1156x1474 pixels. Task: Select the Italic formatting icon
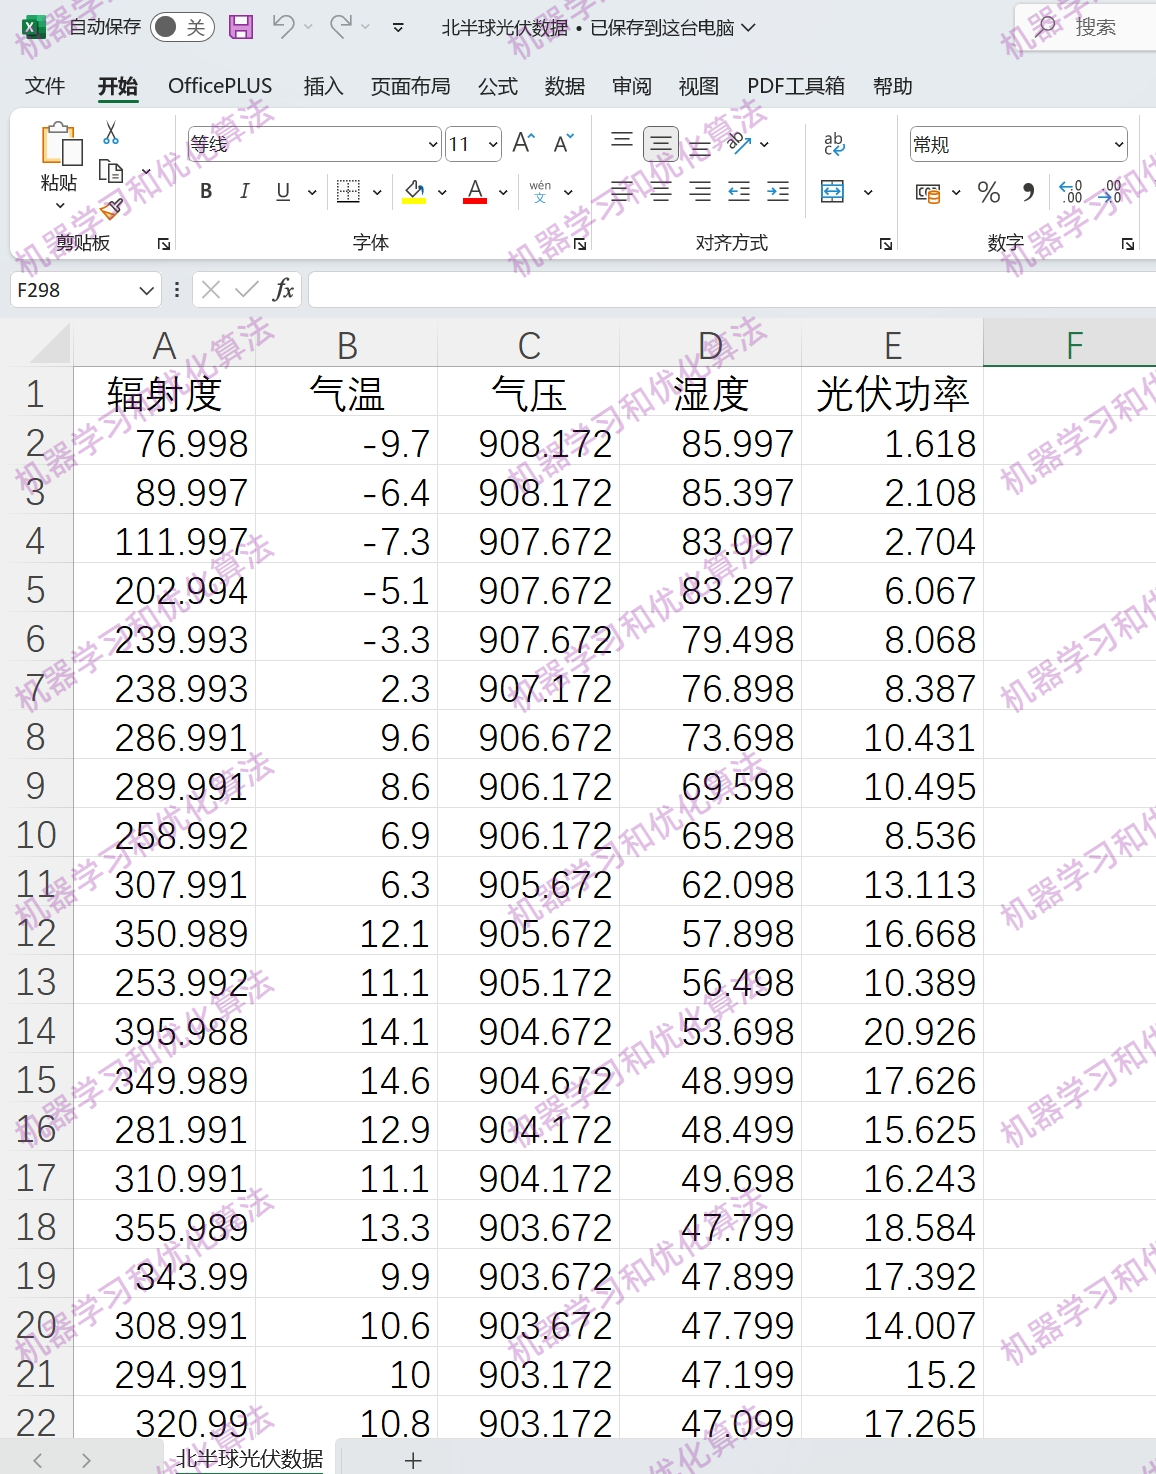[244, 192]
